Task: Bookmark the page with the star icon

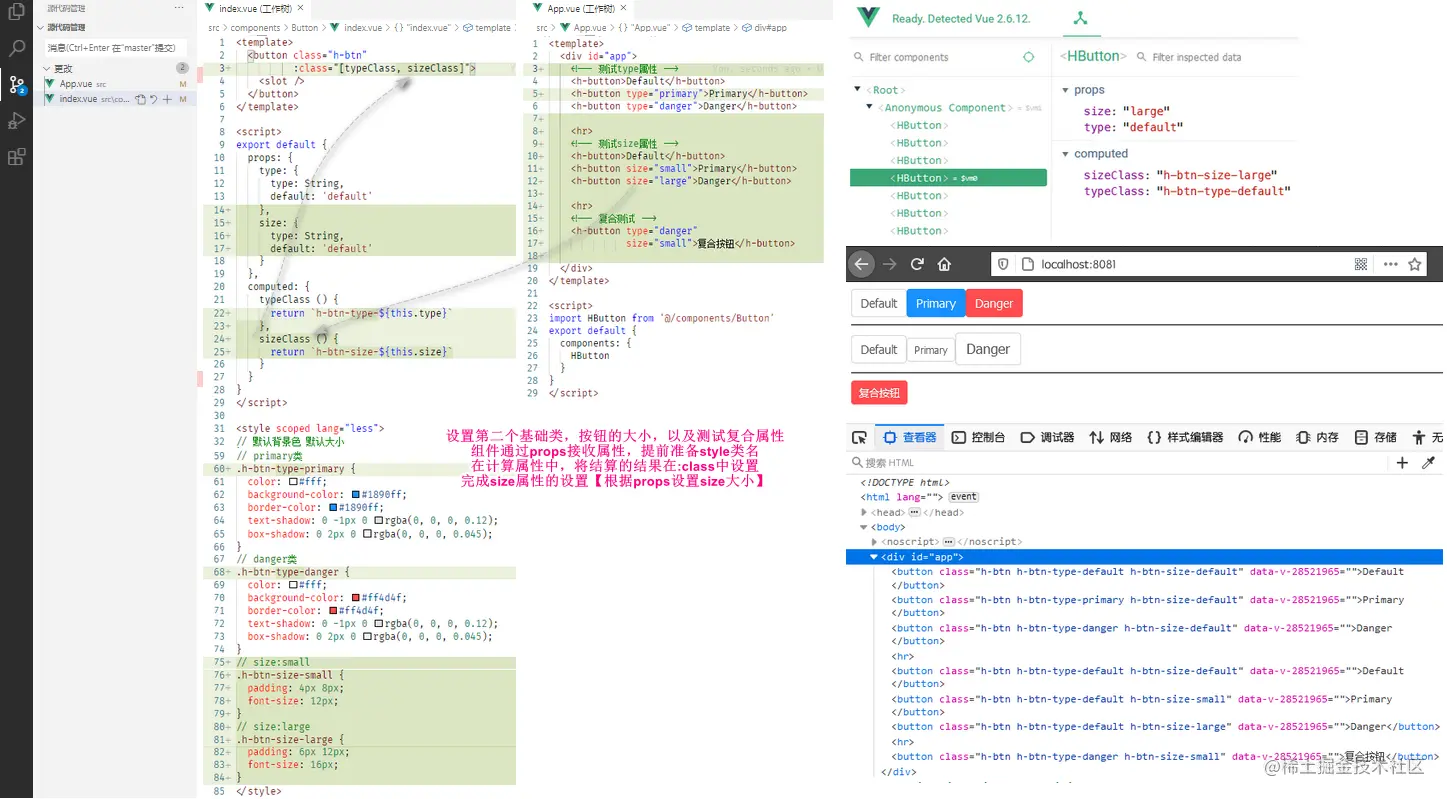Action: point(1415,264)
